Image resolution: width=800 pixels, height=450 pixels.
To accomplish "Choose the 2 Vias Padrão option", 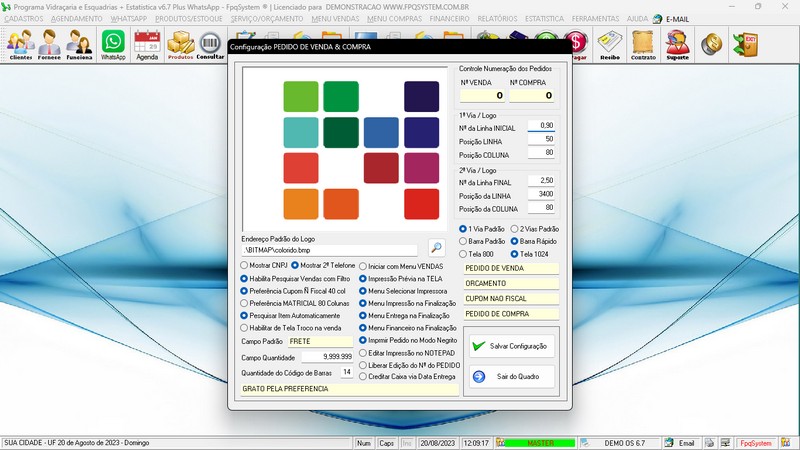I will 515,229.
